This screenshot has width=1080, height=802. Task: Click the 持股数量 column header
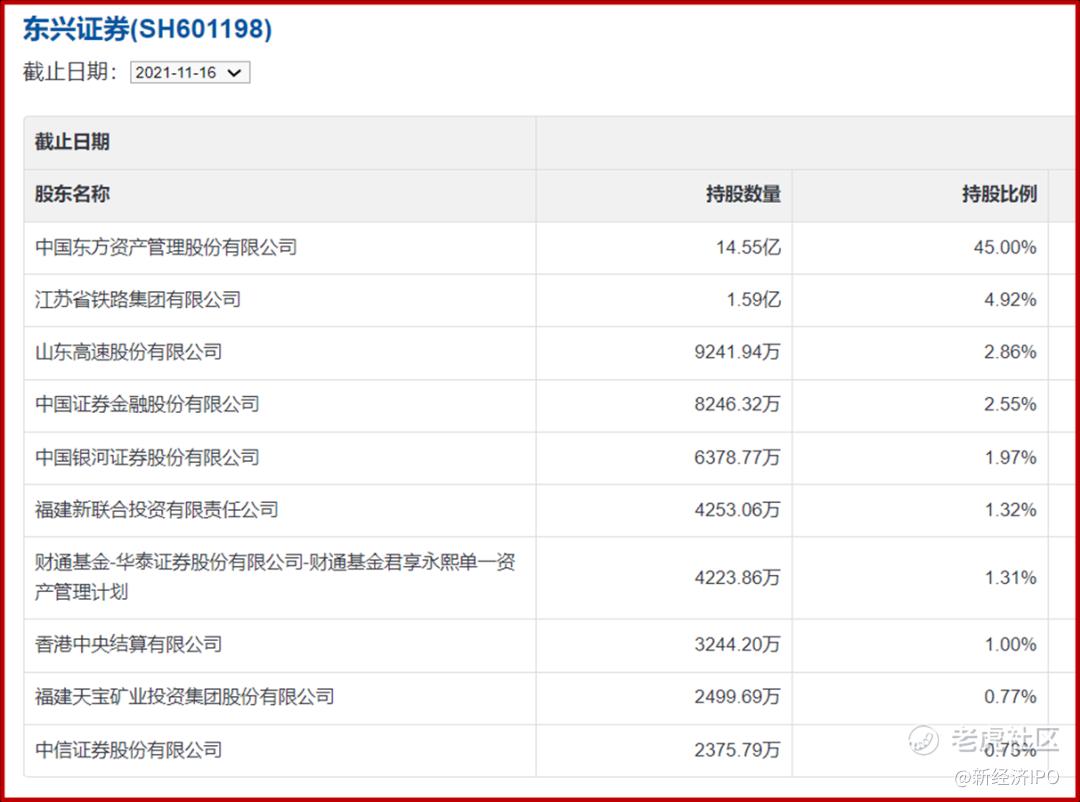pyautogui.click(x=743, y=194)
